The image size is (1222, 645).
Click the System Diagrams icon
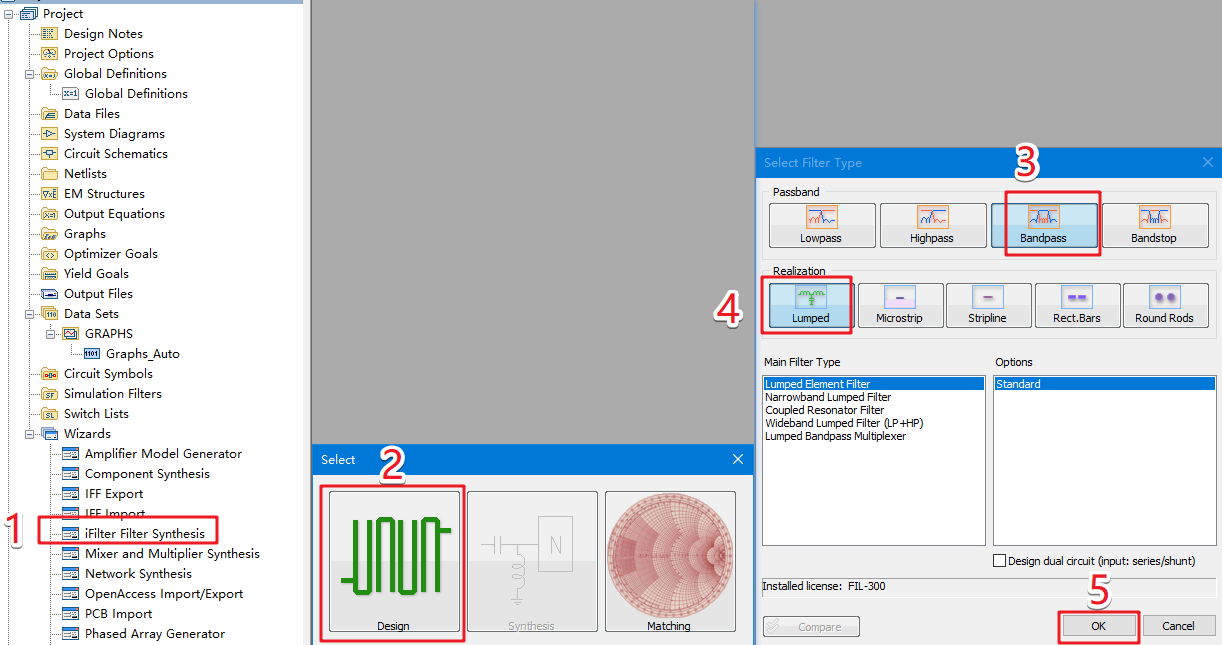49,134
